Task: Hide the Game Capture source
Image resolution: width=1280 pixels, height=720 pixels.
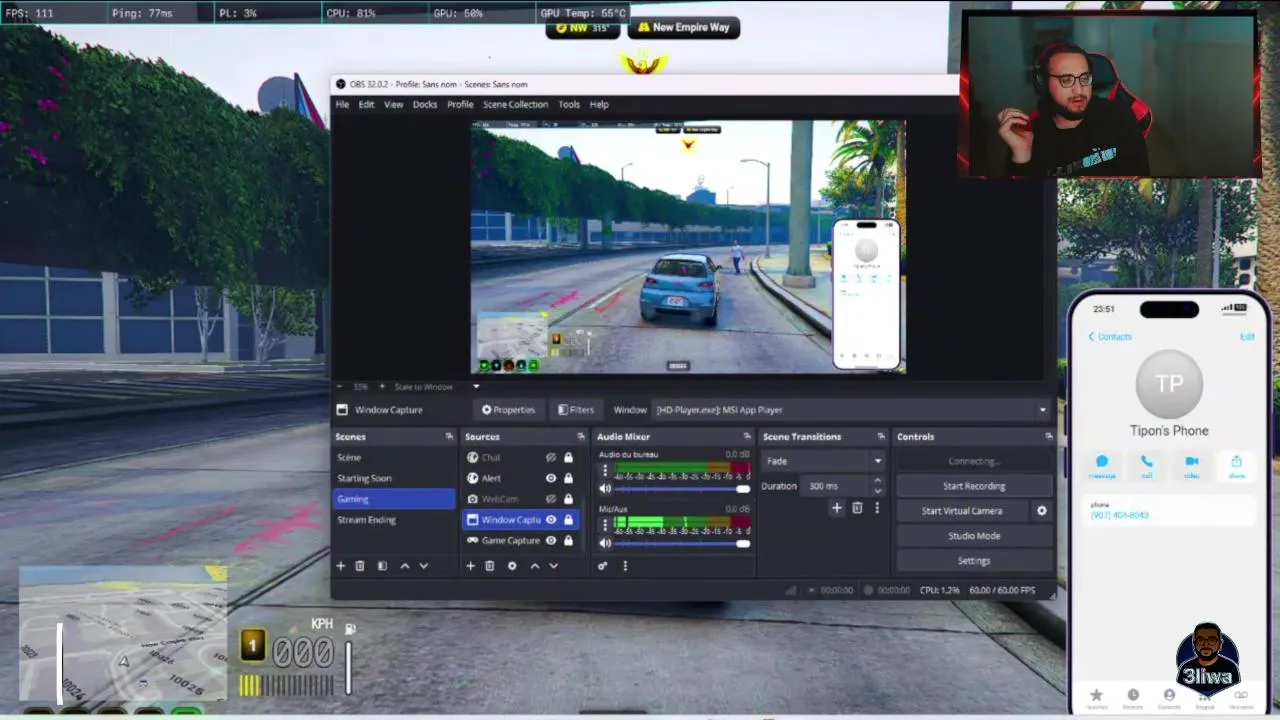Action: tap(551, 541)
